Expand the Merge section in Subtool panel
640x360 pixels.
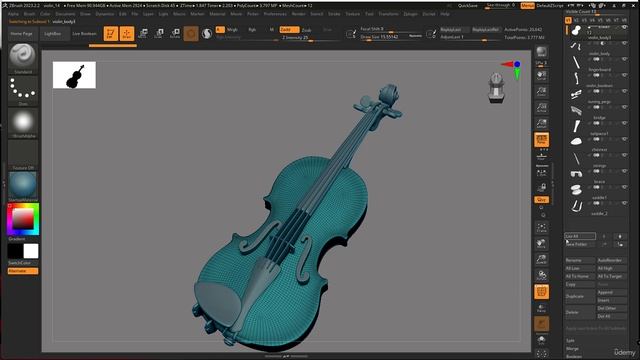pyautogui.click(x=572, y=349)
